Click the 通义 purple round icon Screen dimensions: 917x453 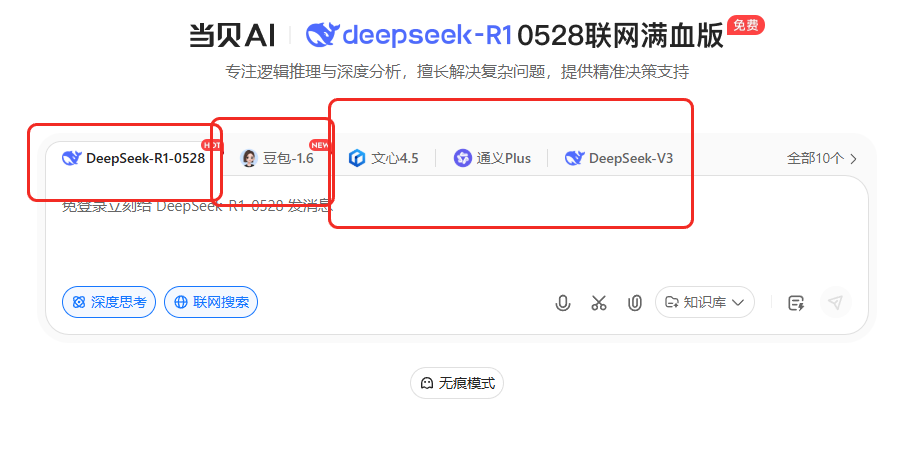point(463,158)
